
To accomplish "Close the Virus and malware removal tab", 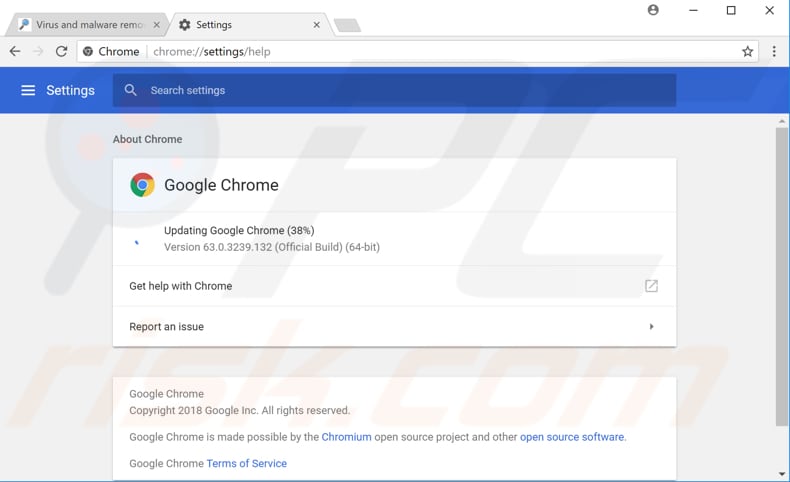I will coord(157,25).
